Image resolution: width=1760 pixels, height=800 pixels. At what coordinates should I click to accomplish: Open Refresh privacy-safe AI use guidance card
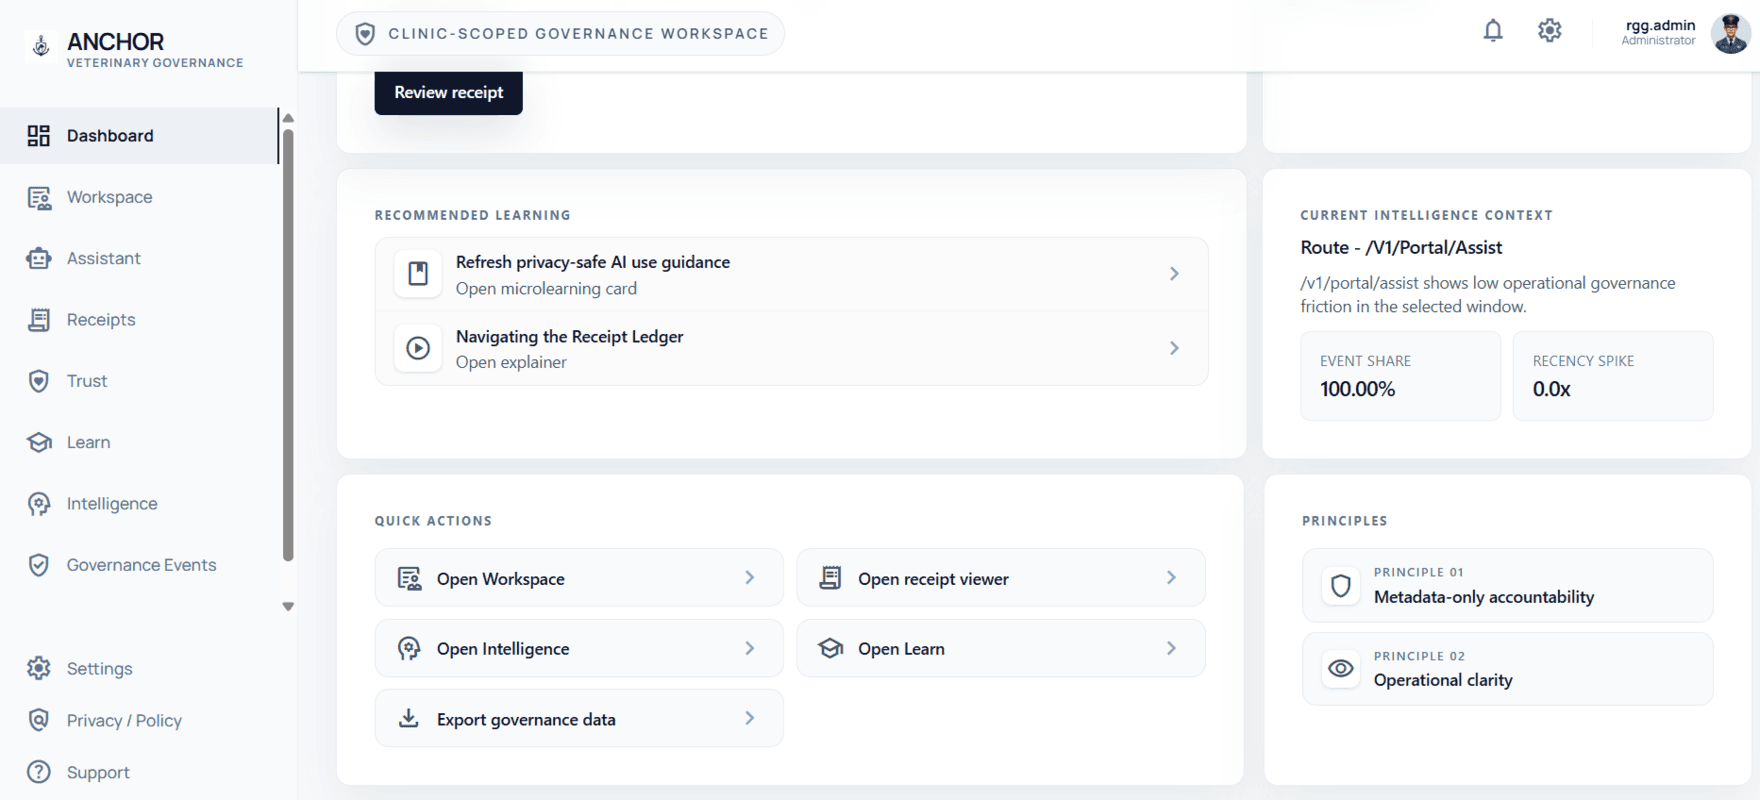pyautogui.click(x=791, y=274)
